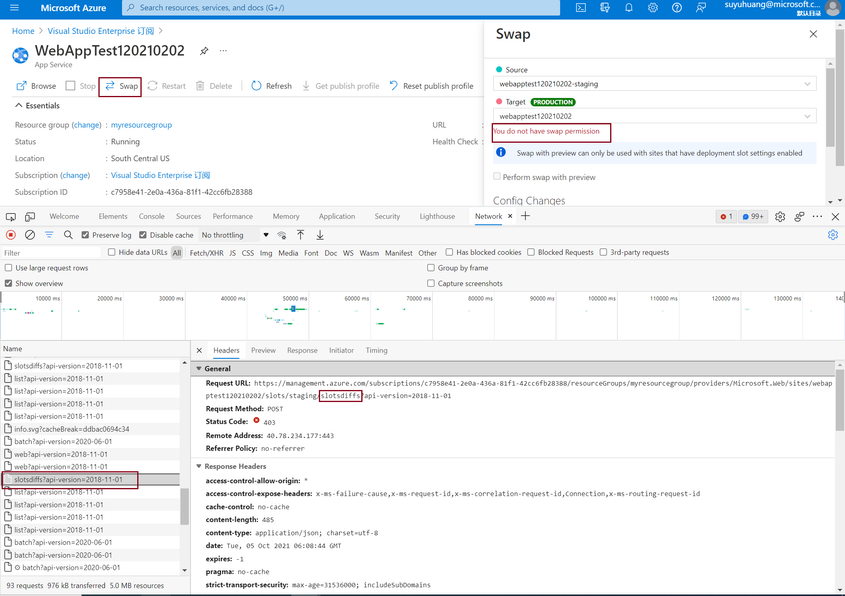This screenshot has height=596, width=845.
Task: Open the Feedback icon in top bar
Action: [x=701, y=8]
